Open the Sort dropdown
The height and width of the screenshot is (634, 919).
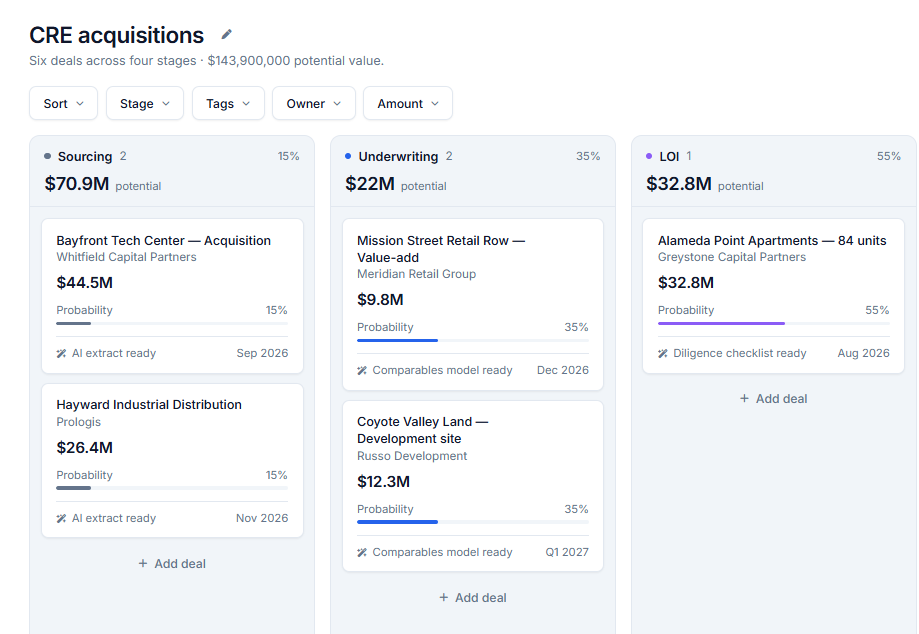click(x=63, y=104)
